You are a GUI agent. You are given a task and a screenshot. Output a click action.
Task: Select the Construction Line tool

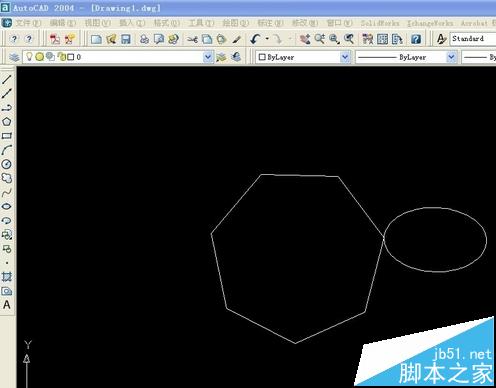(7, 93)
